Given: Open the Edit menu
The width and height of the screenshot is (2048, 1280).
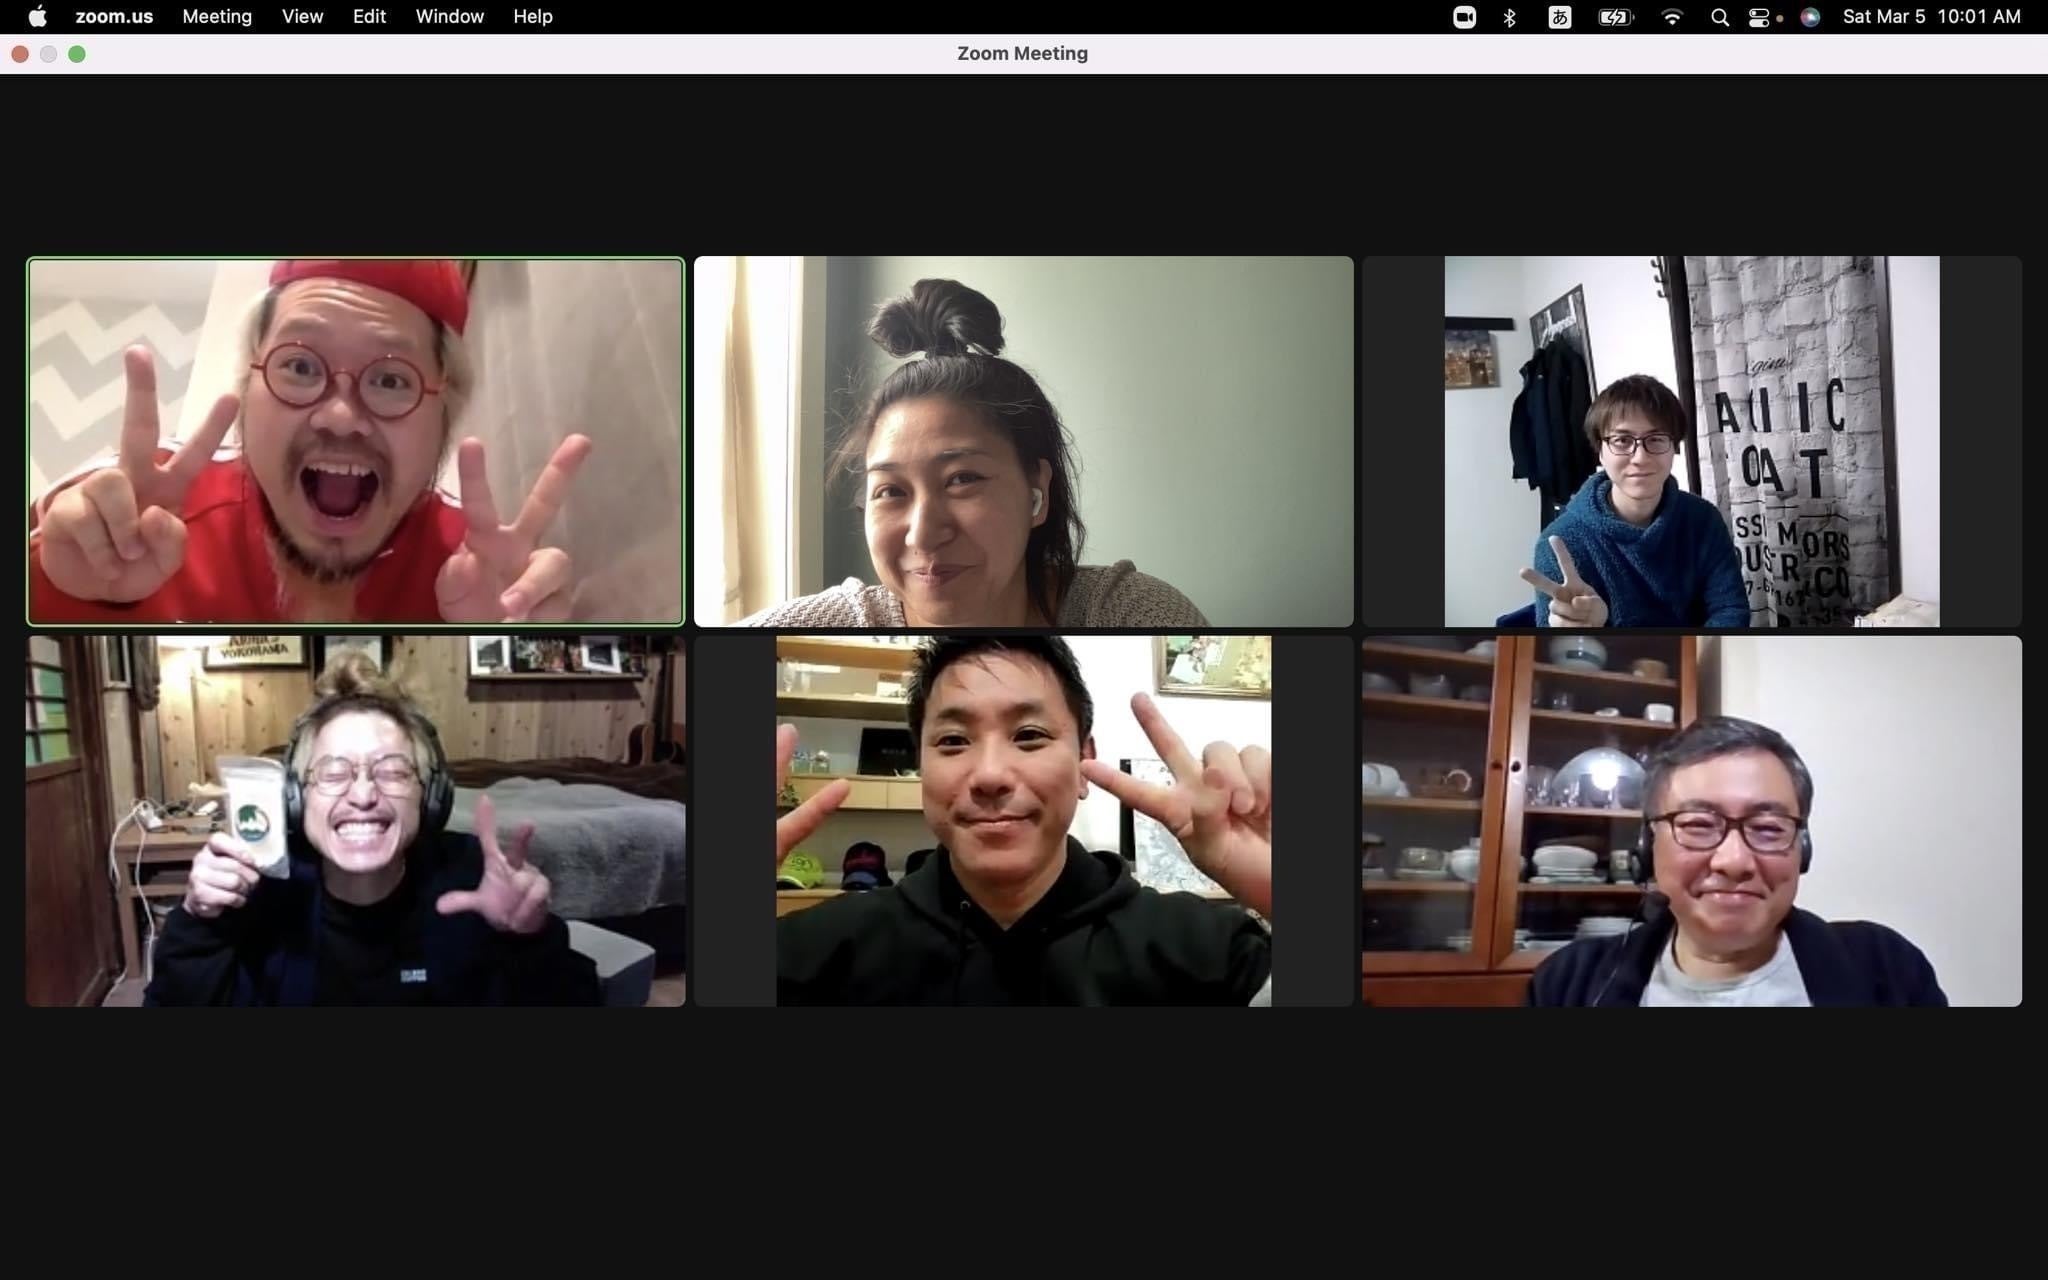Looking at the screenshot, I should click(369, 17).
